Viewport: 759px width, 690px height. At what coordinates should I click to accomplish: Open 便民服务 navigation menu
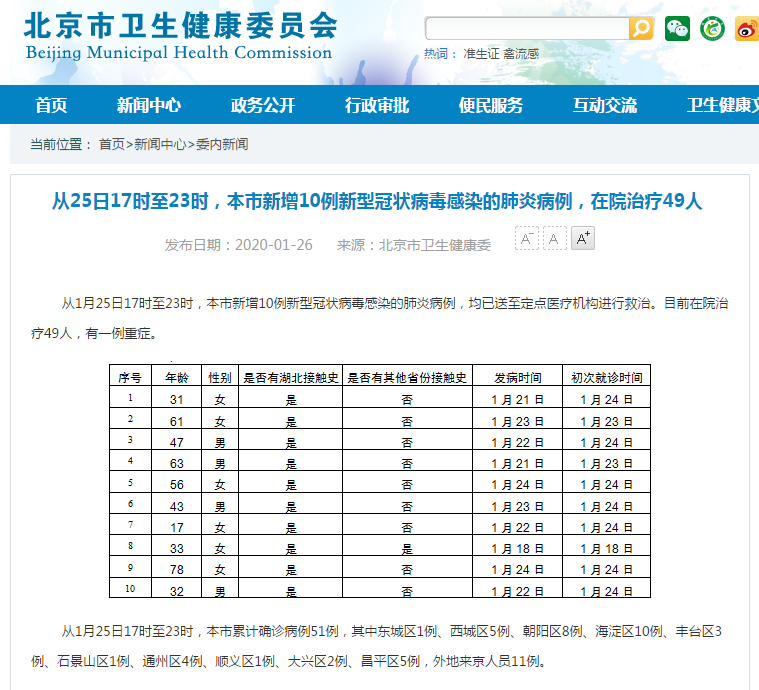click(x=491, y=105)
